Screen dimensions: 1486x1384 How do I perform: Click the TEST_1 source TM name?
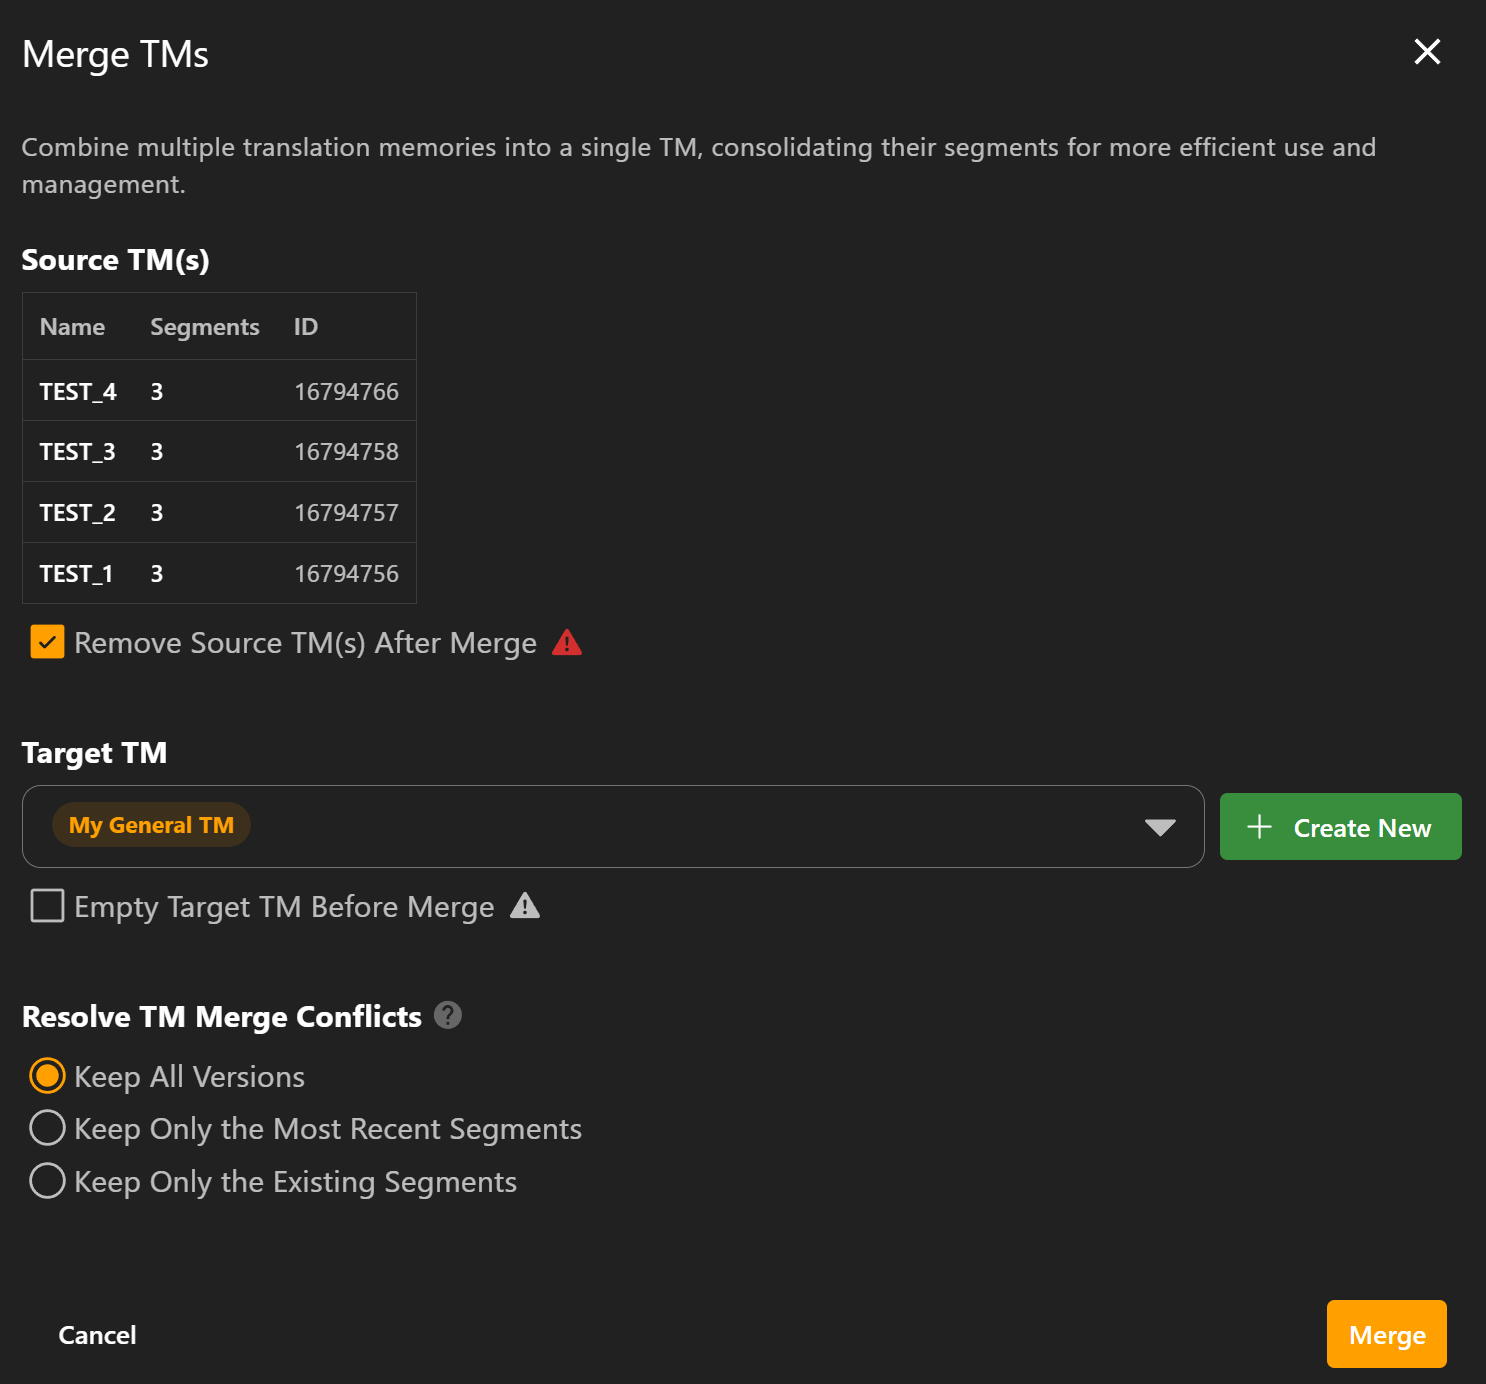tap(76, 574)
